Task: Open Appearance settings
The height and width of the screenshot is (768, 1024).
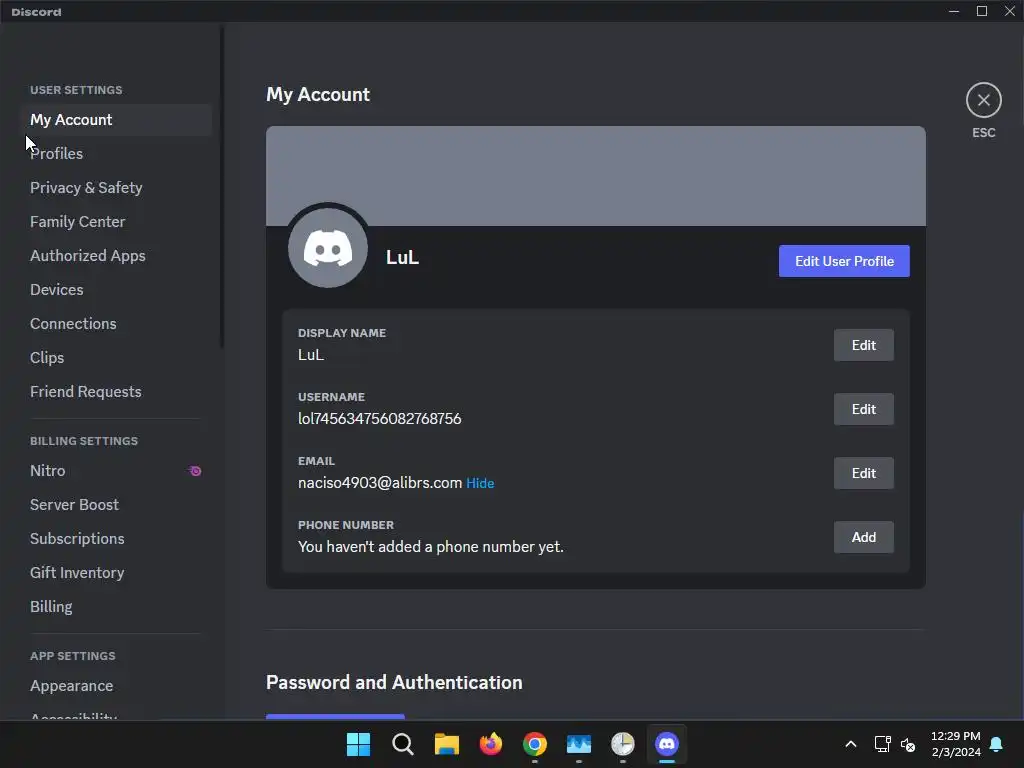Action: (x=116, y=686)
